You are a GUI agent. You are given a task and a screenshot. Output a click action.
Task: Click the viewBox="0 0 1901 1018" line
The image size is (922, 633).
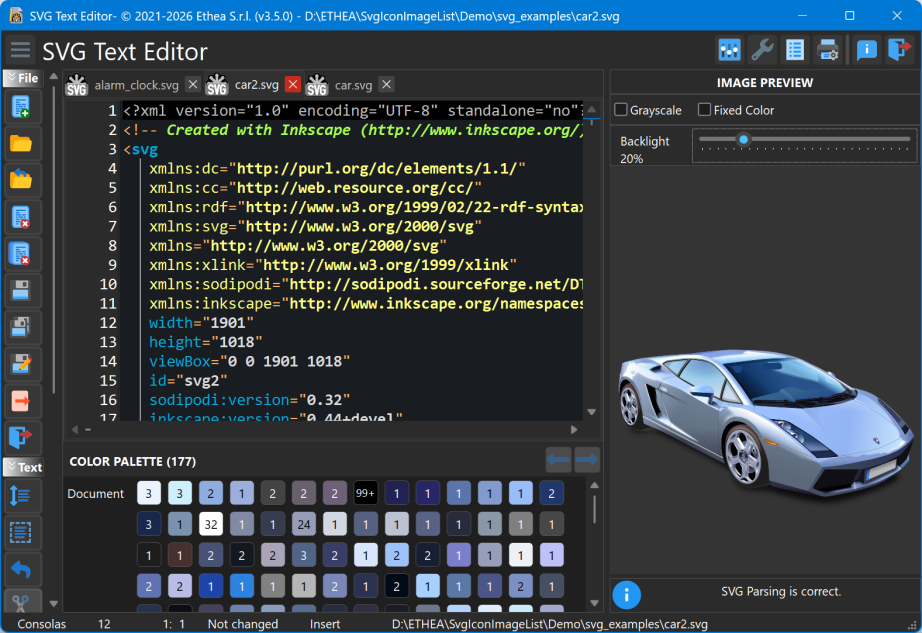pyautogui.click(x=249, y=361)
